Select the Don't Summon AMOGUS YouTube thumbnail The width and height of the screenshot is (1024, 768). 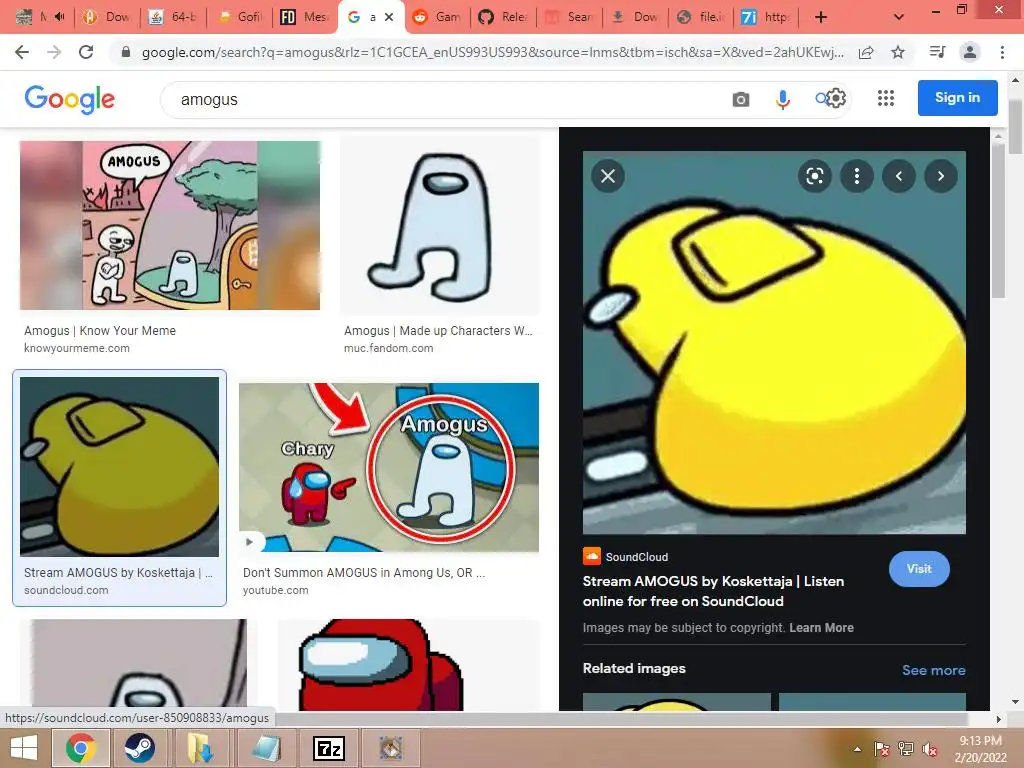click(389, 468)
